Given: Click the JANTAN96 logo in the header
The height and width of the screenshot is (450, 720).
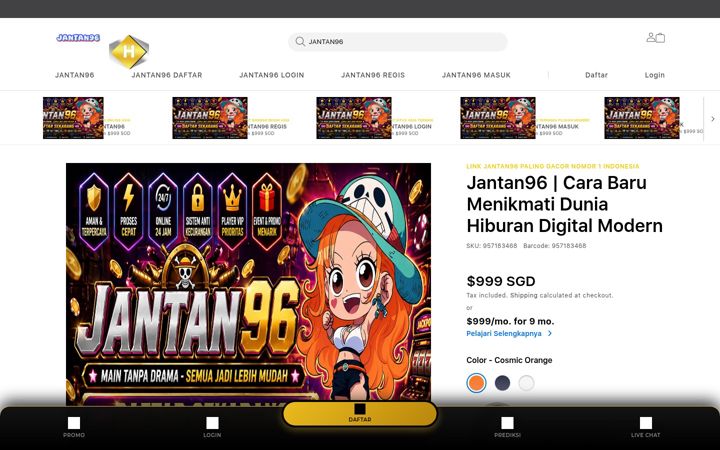Looking at the screenshot, I should [x=78, y=38].
